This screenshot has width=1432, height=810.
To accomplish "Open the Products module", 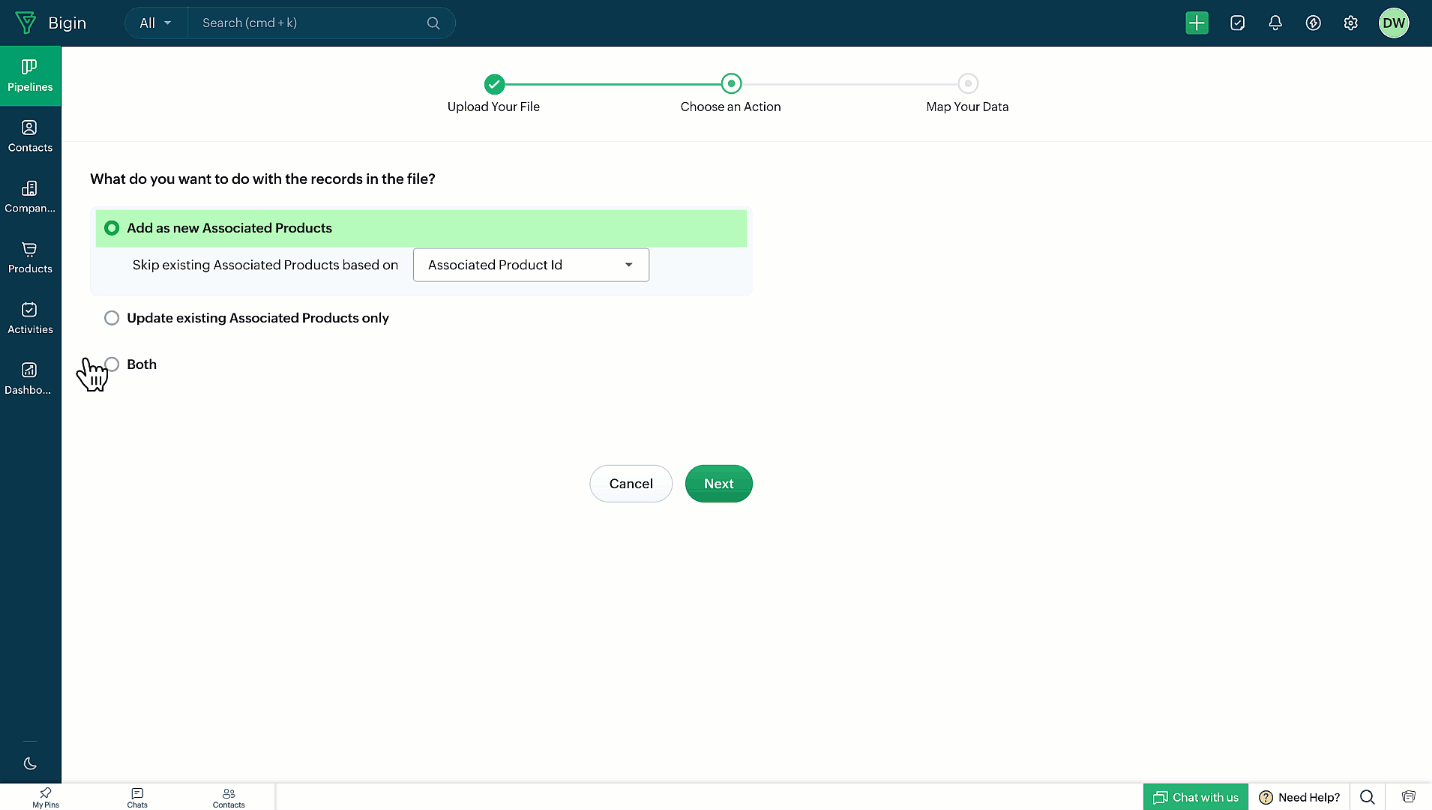I will point(30,258).
